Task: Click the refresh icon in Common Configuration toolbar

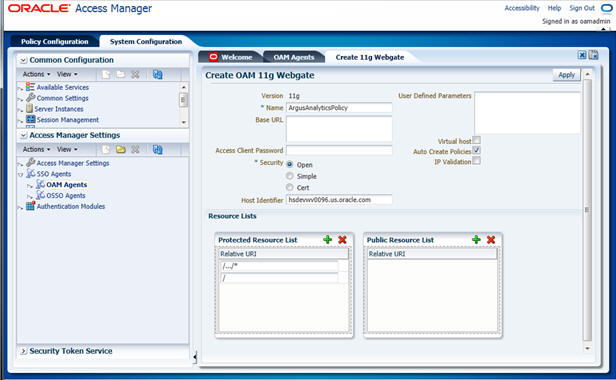Action: (x=158, y=74)
